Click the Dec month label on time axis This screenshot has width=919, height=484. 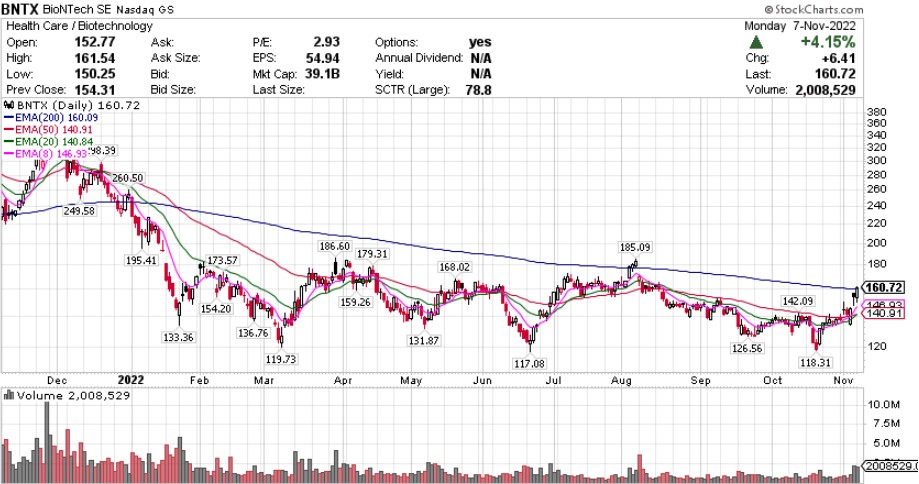pyautogui.click(x=57, y=380)
